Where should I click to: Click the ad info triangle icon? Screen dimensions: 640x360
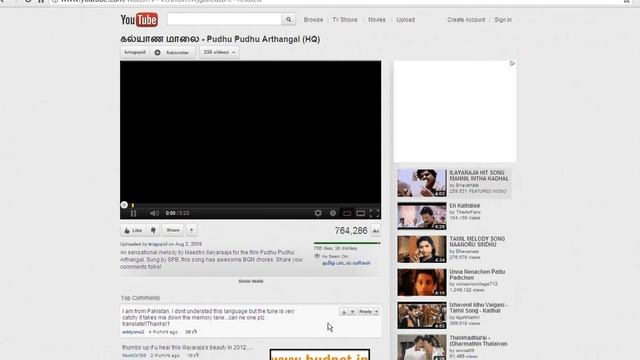coord(512,64)
